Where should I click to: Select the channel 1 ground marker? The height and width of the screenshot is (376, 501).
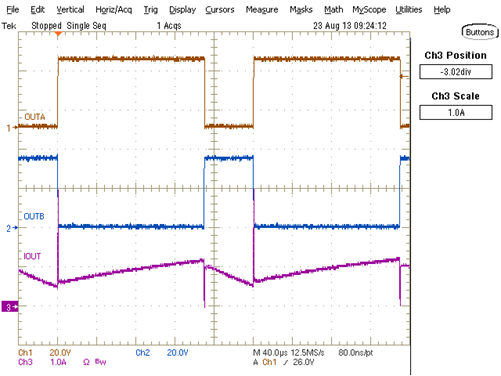point(11,128)
